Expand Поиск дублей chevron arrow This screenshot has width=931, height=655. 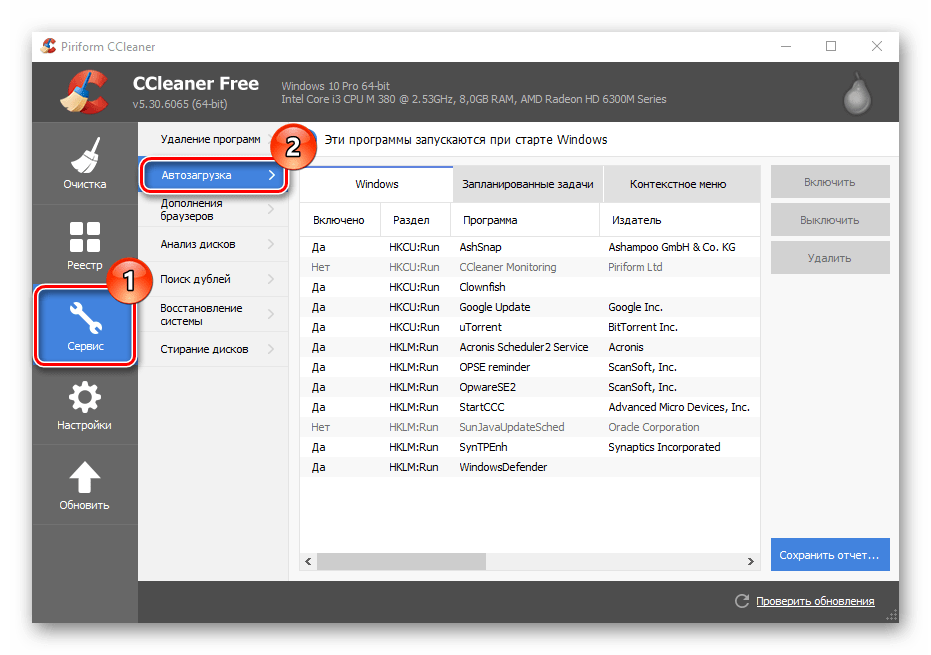coord(271,279)
